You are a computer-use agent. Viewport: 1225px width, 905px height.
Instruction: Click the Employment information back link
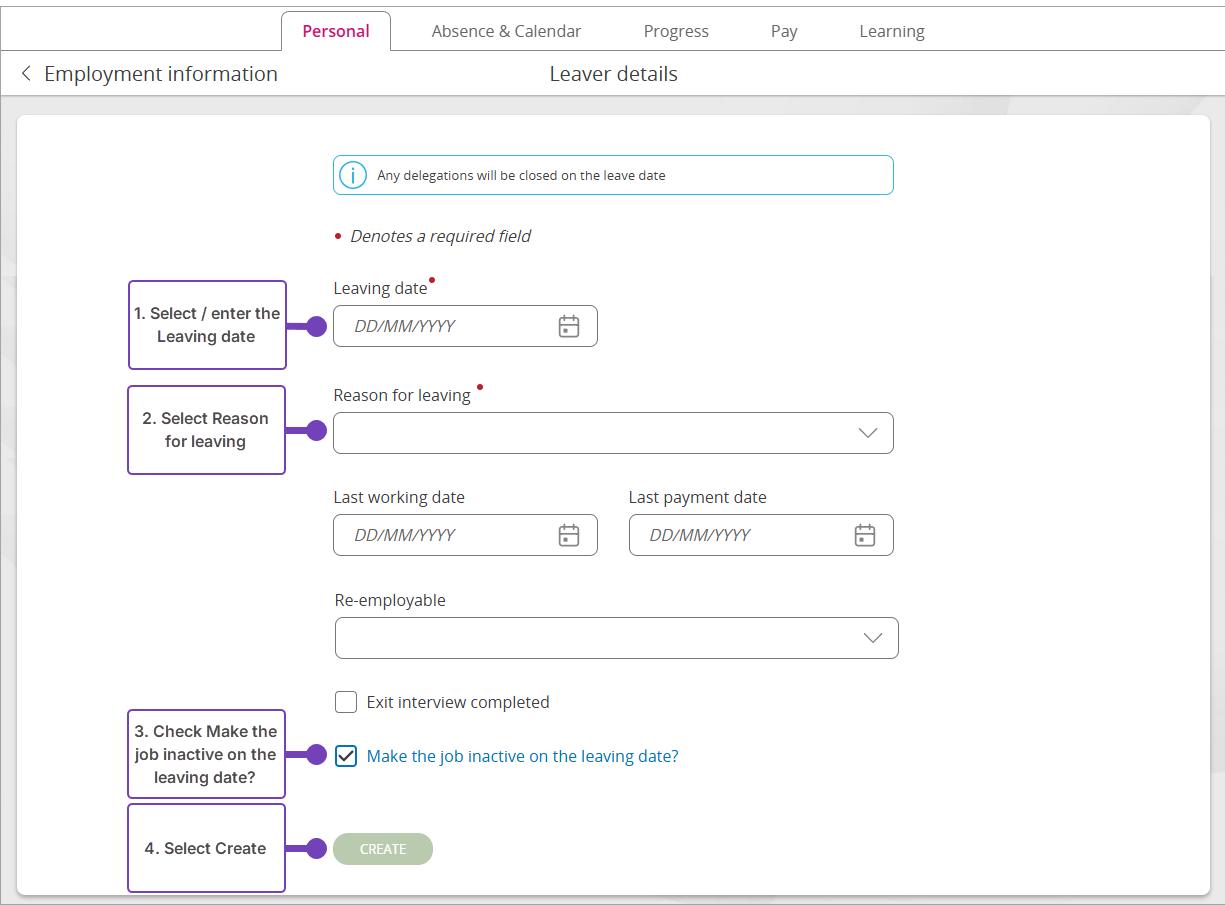160,74
